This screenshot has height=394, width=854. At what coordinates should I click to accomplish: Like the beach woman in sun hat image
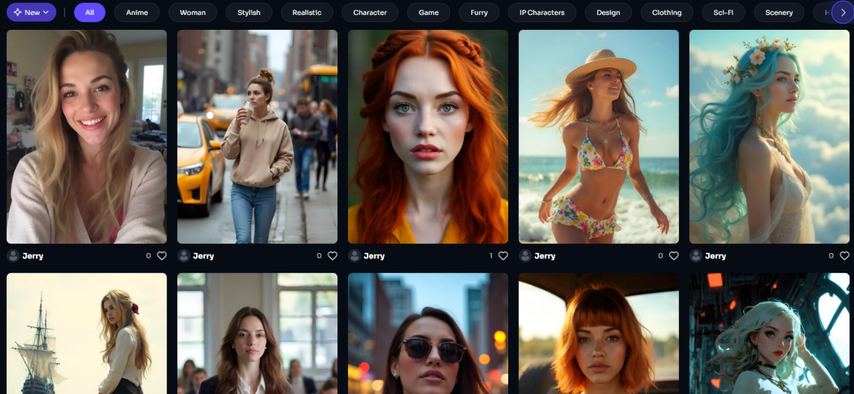(674, 256)
